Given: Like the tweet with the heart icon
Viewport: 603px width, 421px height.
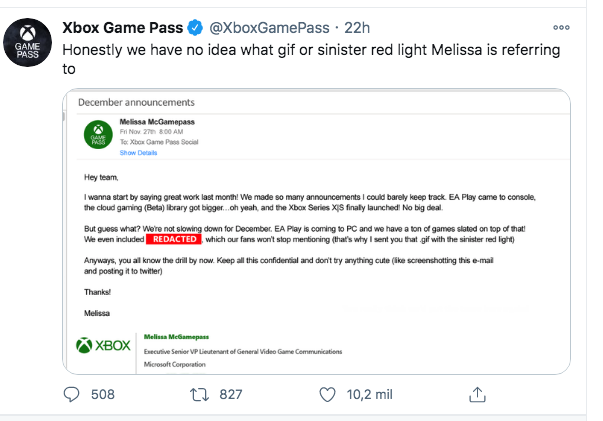Looking at the screenshot, I should pos(326,394).
